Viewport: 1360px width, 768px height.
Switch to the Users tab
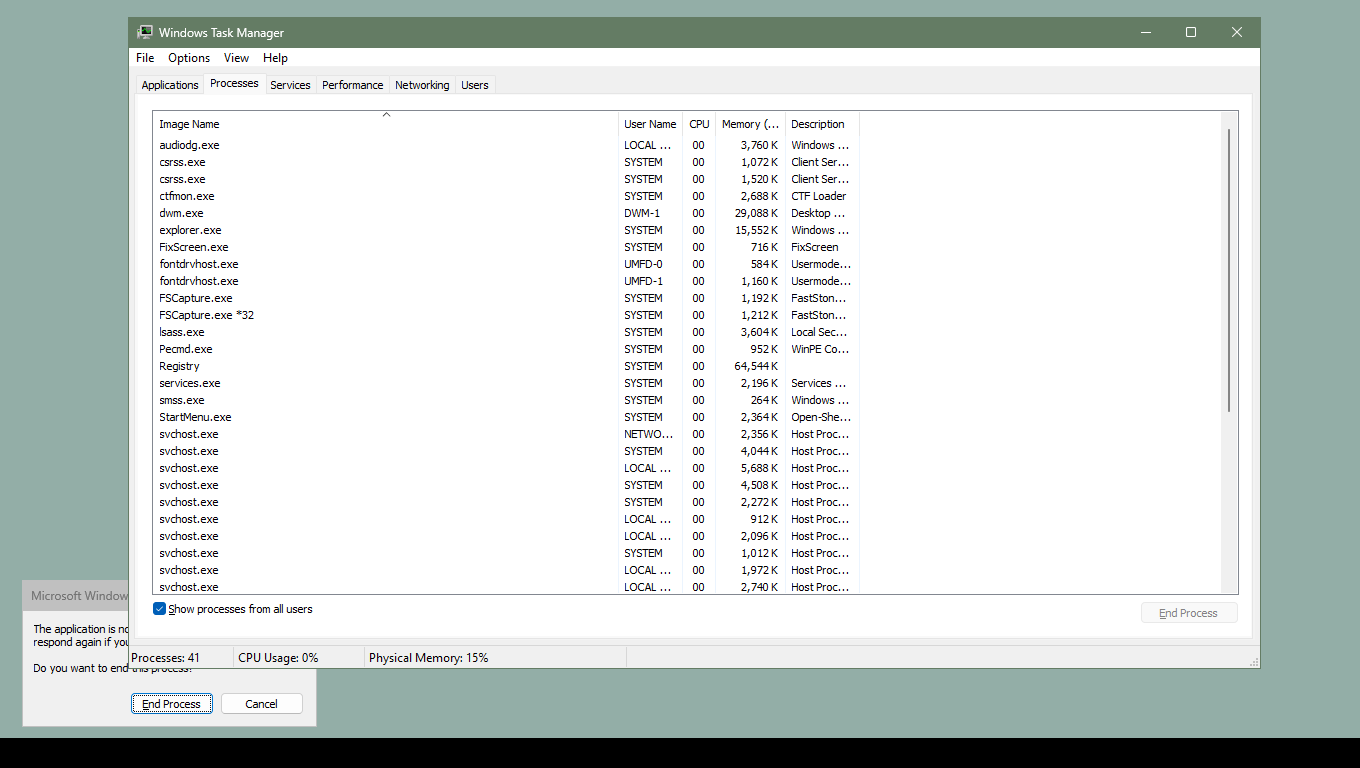475,85
